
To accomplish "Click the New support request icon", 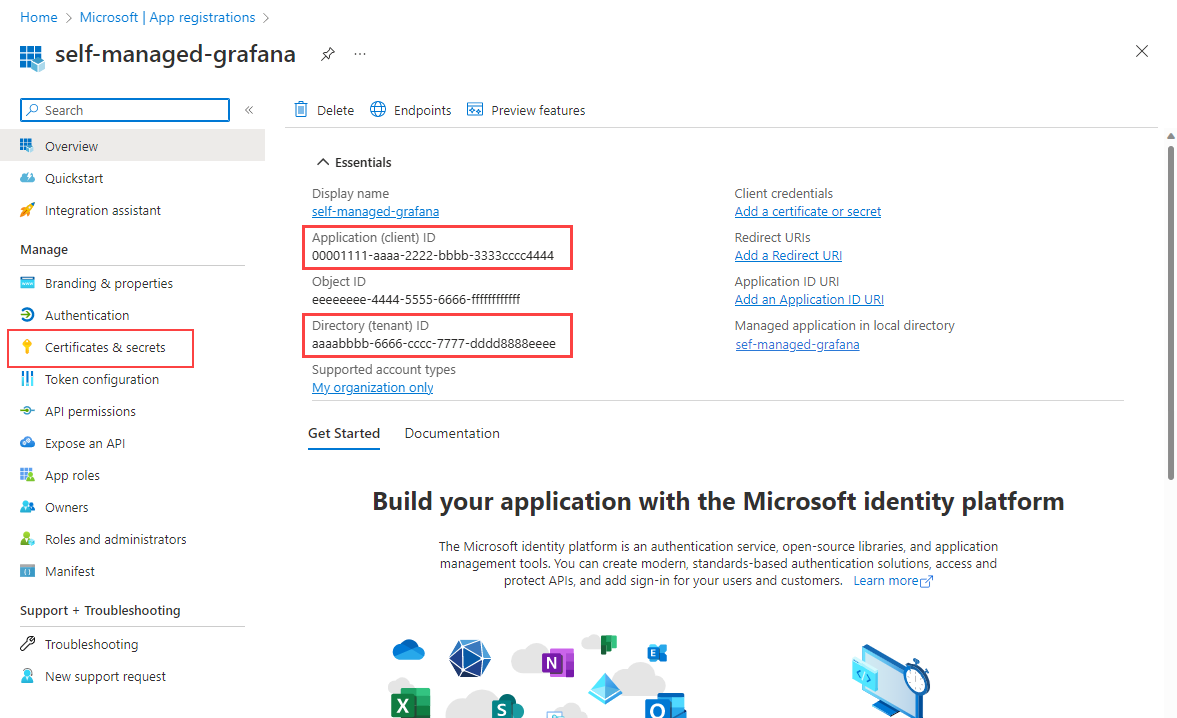I will click(x=27, y=676).
